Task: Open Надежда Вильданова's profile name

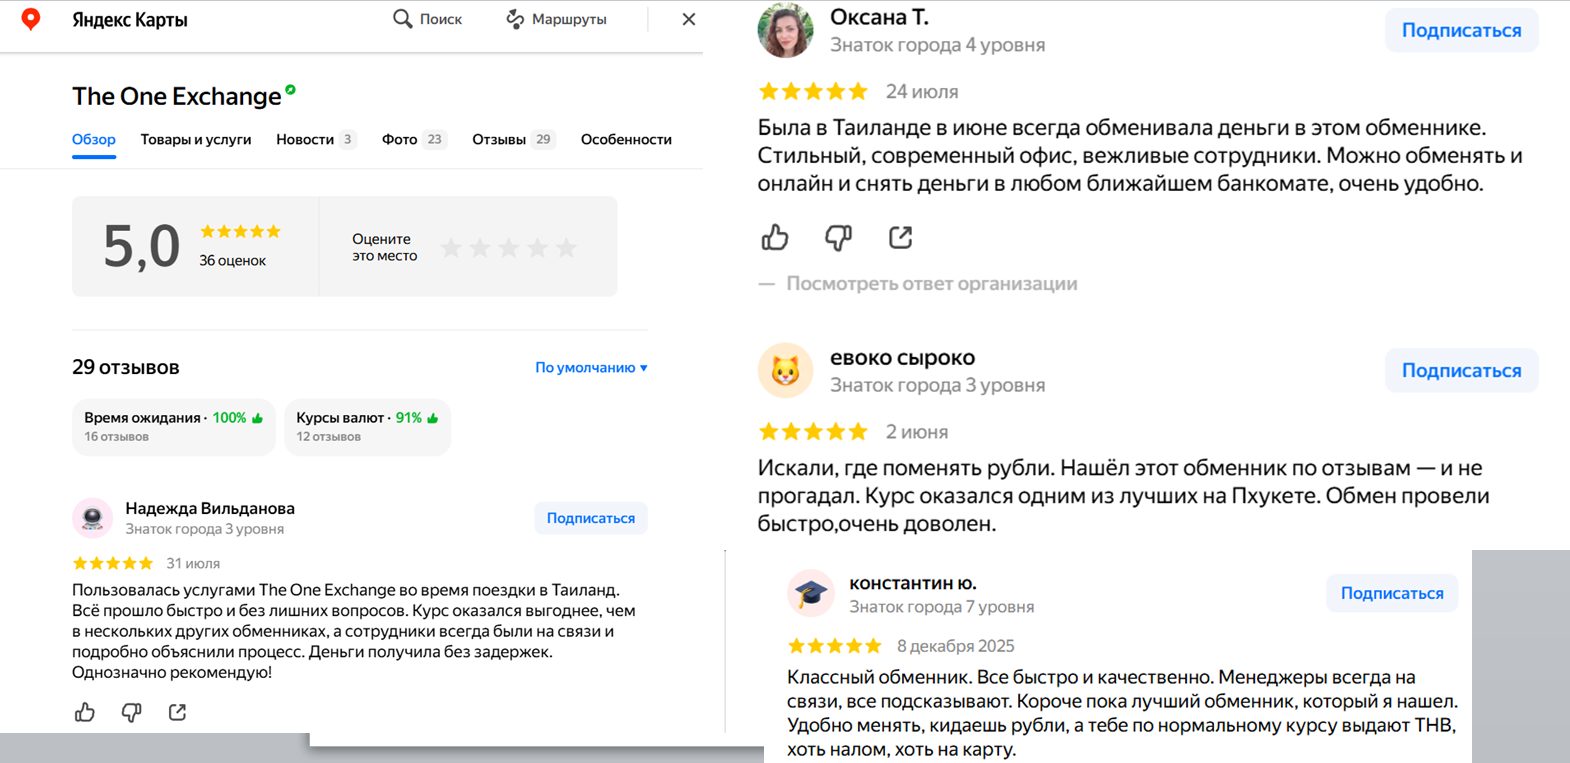Action: 210,508
